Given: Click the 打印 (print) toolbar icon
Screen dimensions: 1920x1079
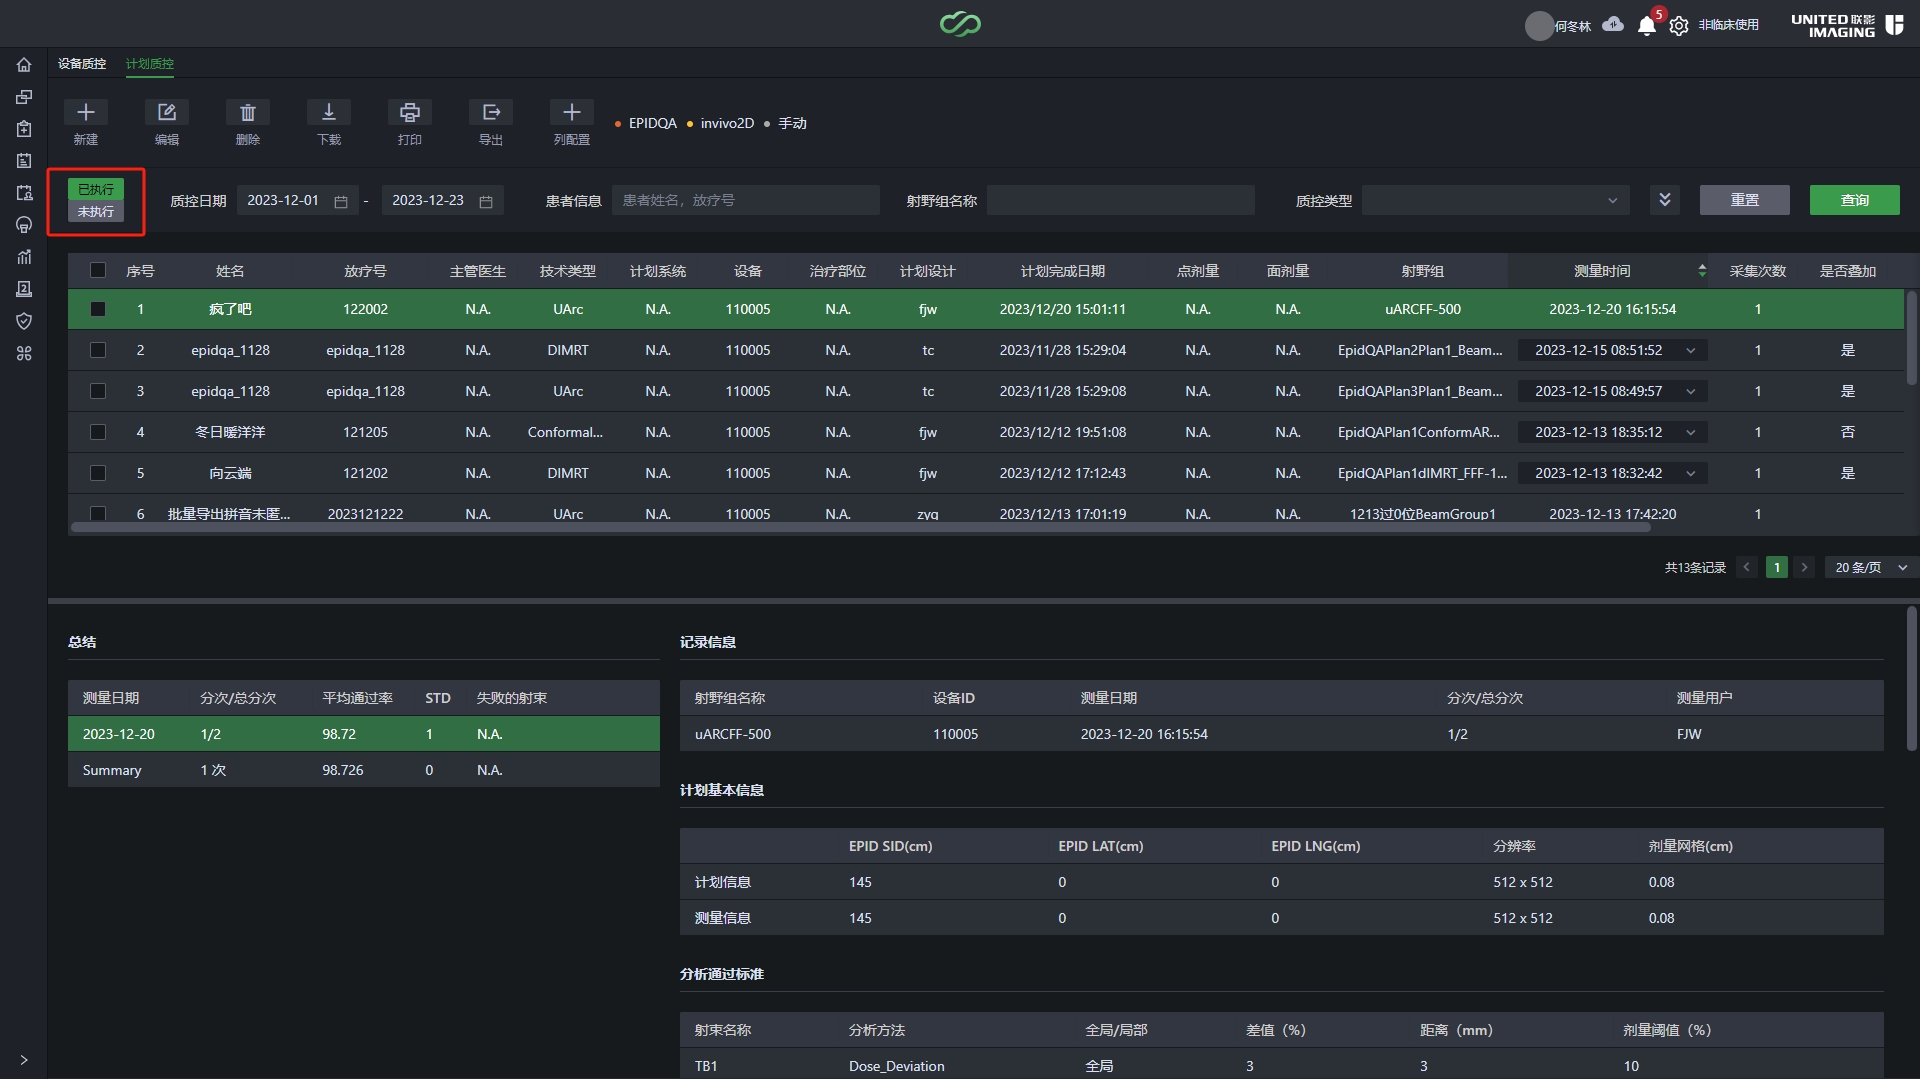Looking at the screenshot, I should [410, 112].
